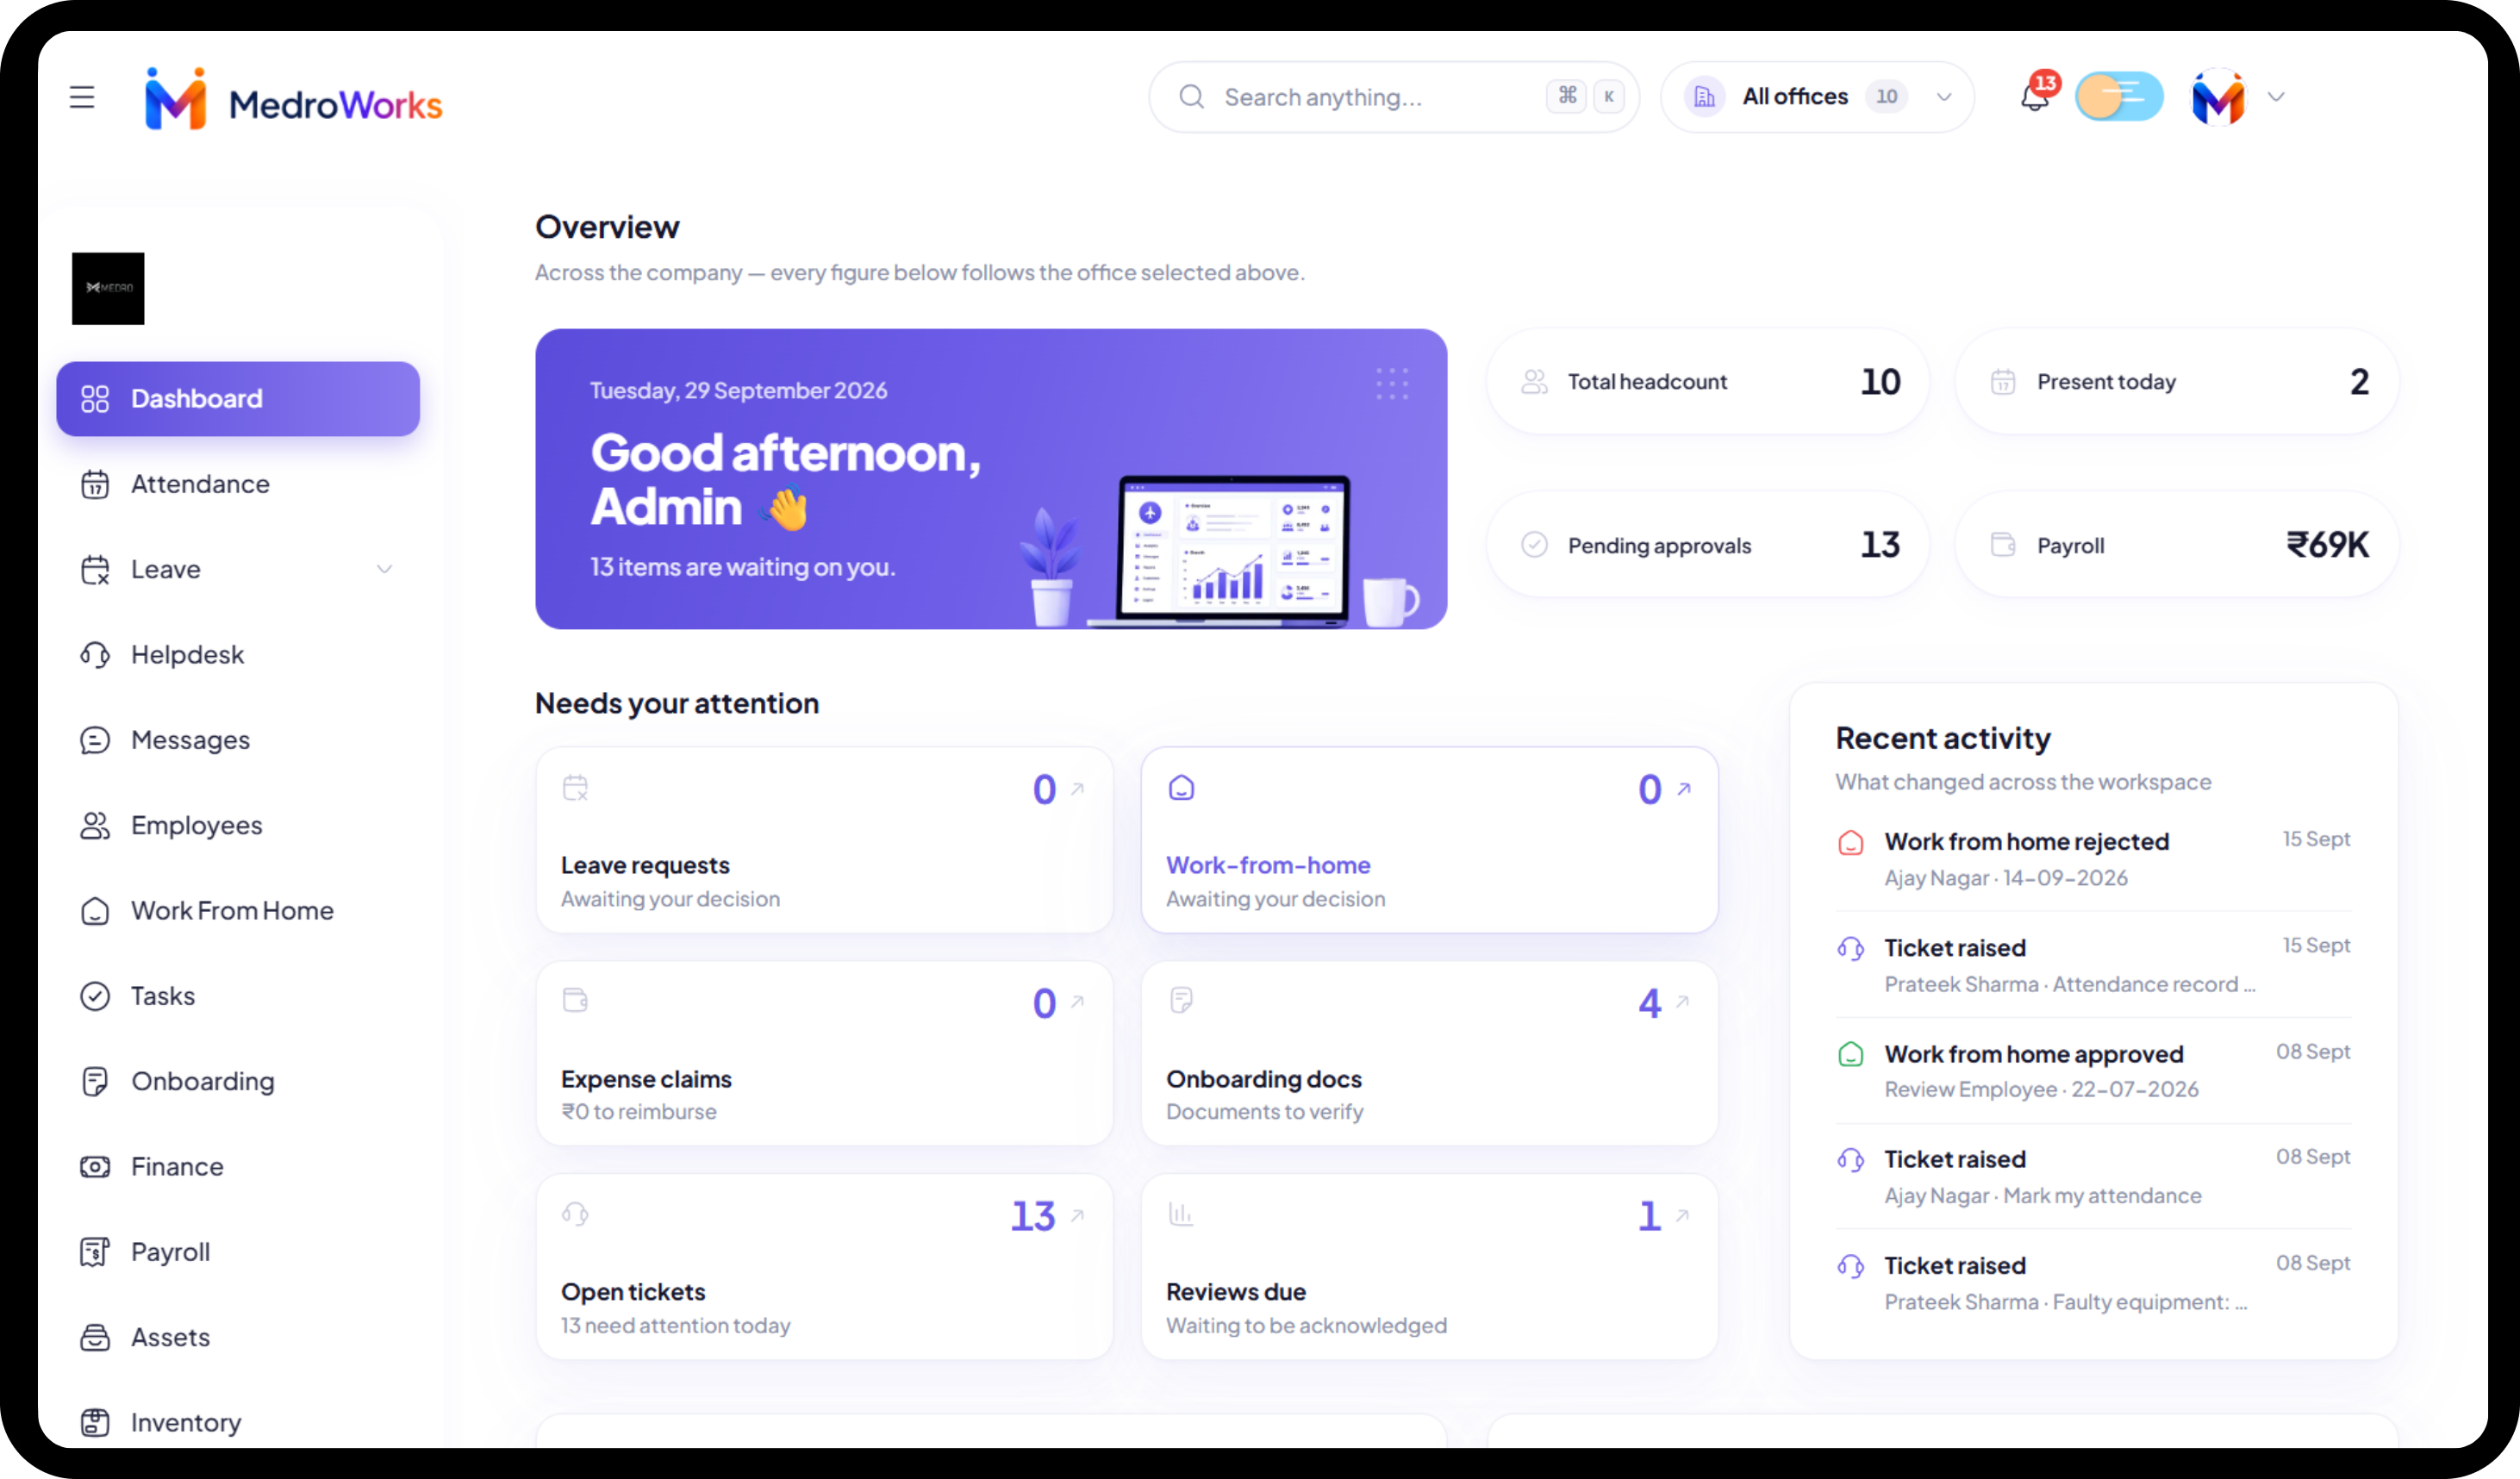Open the All offices dropdown
This screenshot has width=2520, height=1479.
(1817, 97)
